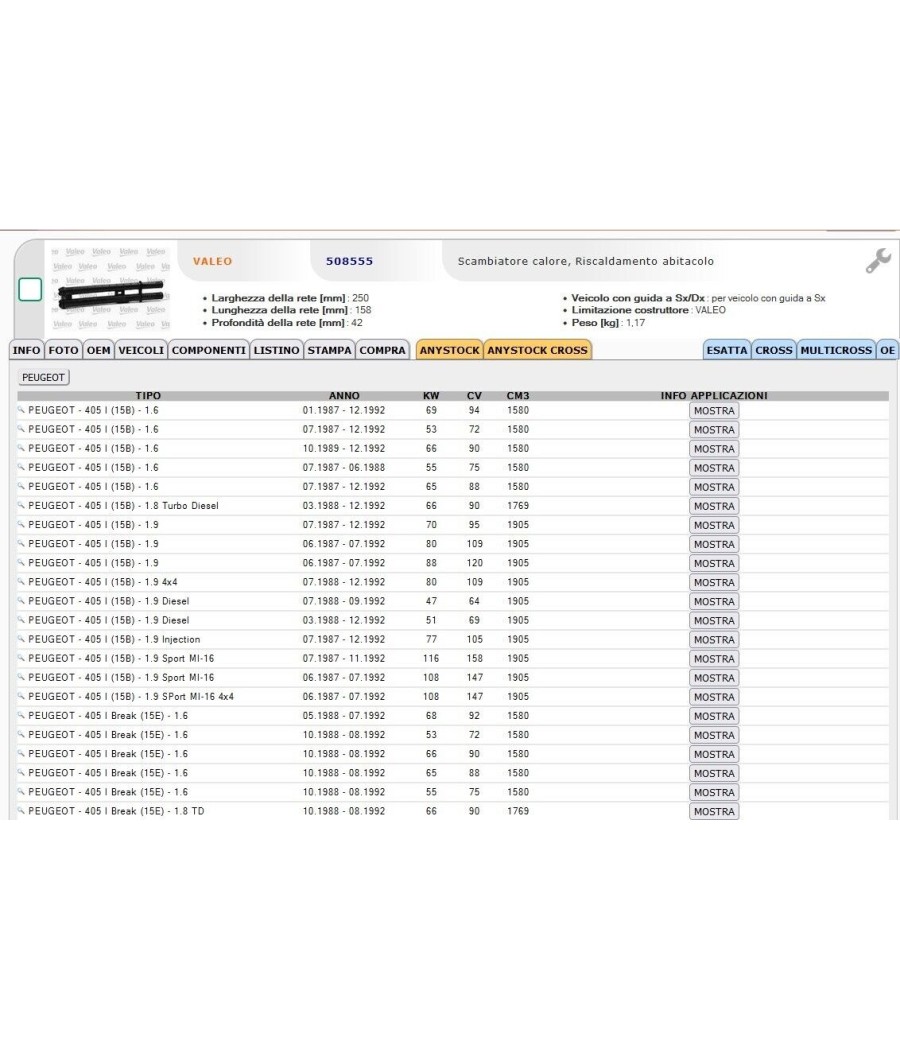900x1050 pixels.
Task: Click the part number 508555
Action: pyautogui.click(x=350, y=261)
